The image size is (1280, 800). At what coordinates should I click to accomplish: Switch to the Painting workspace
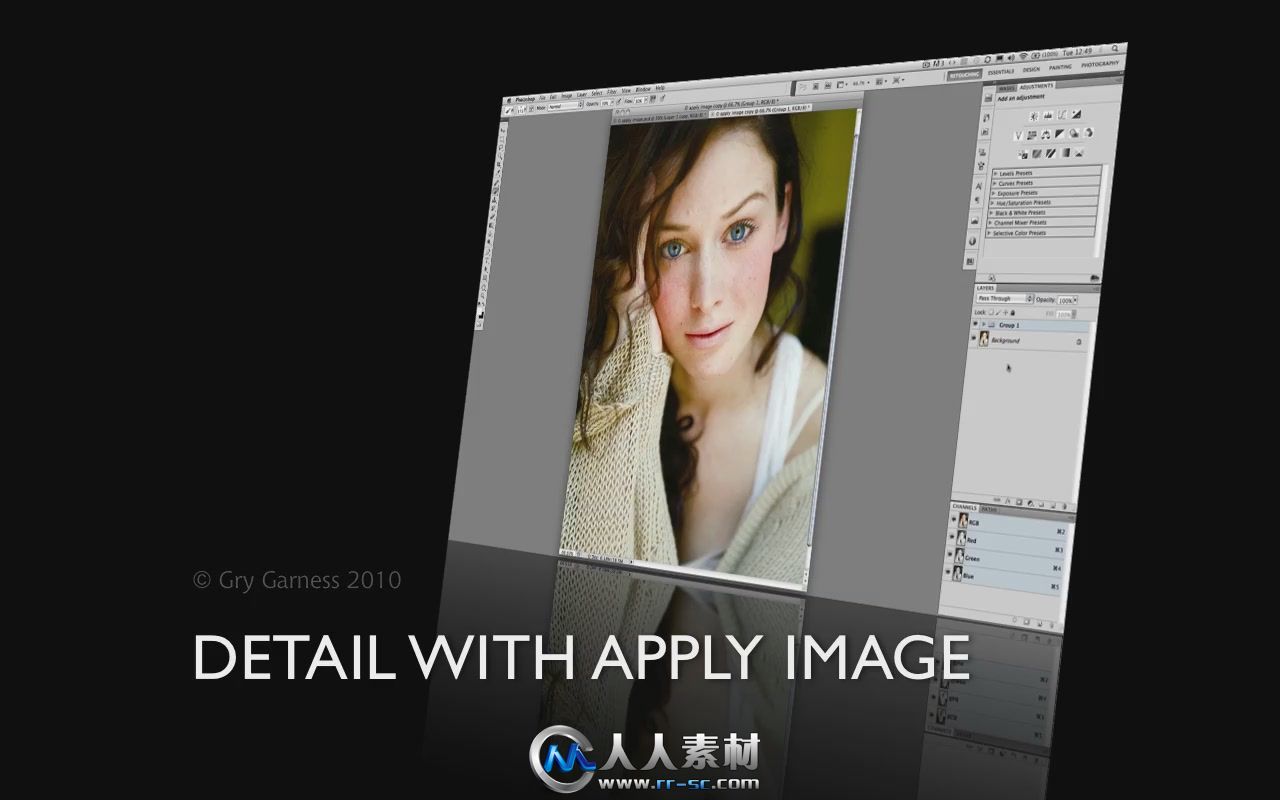pyautogui.click(x=1060, y=67)
